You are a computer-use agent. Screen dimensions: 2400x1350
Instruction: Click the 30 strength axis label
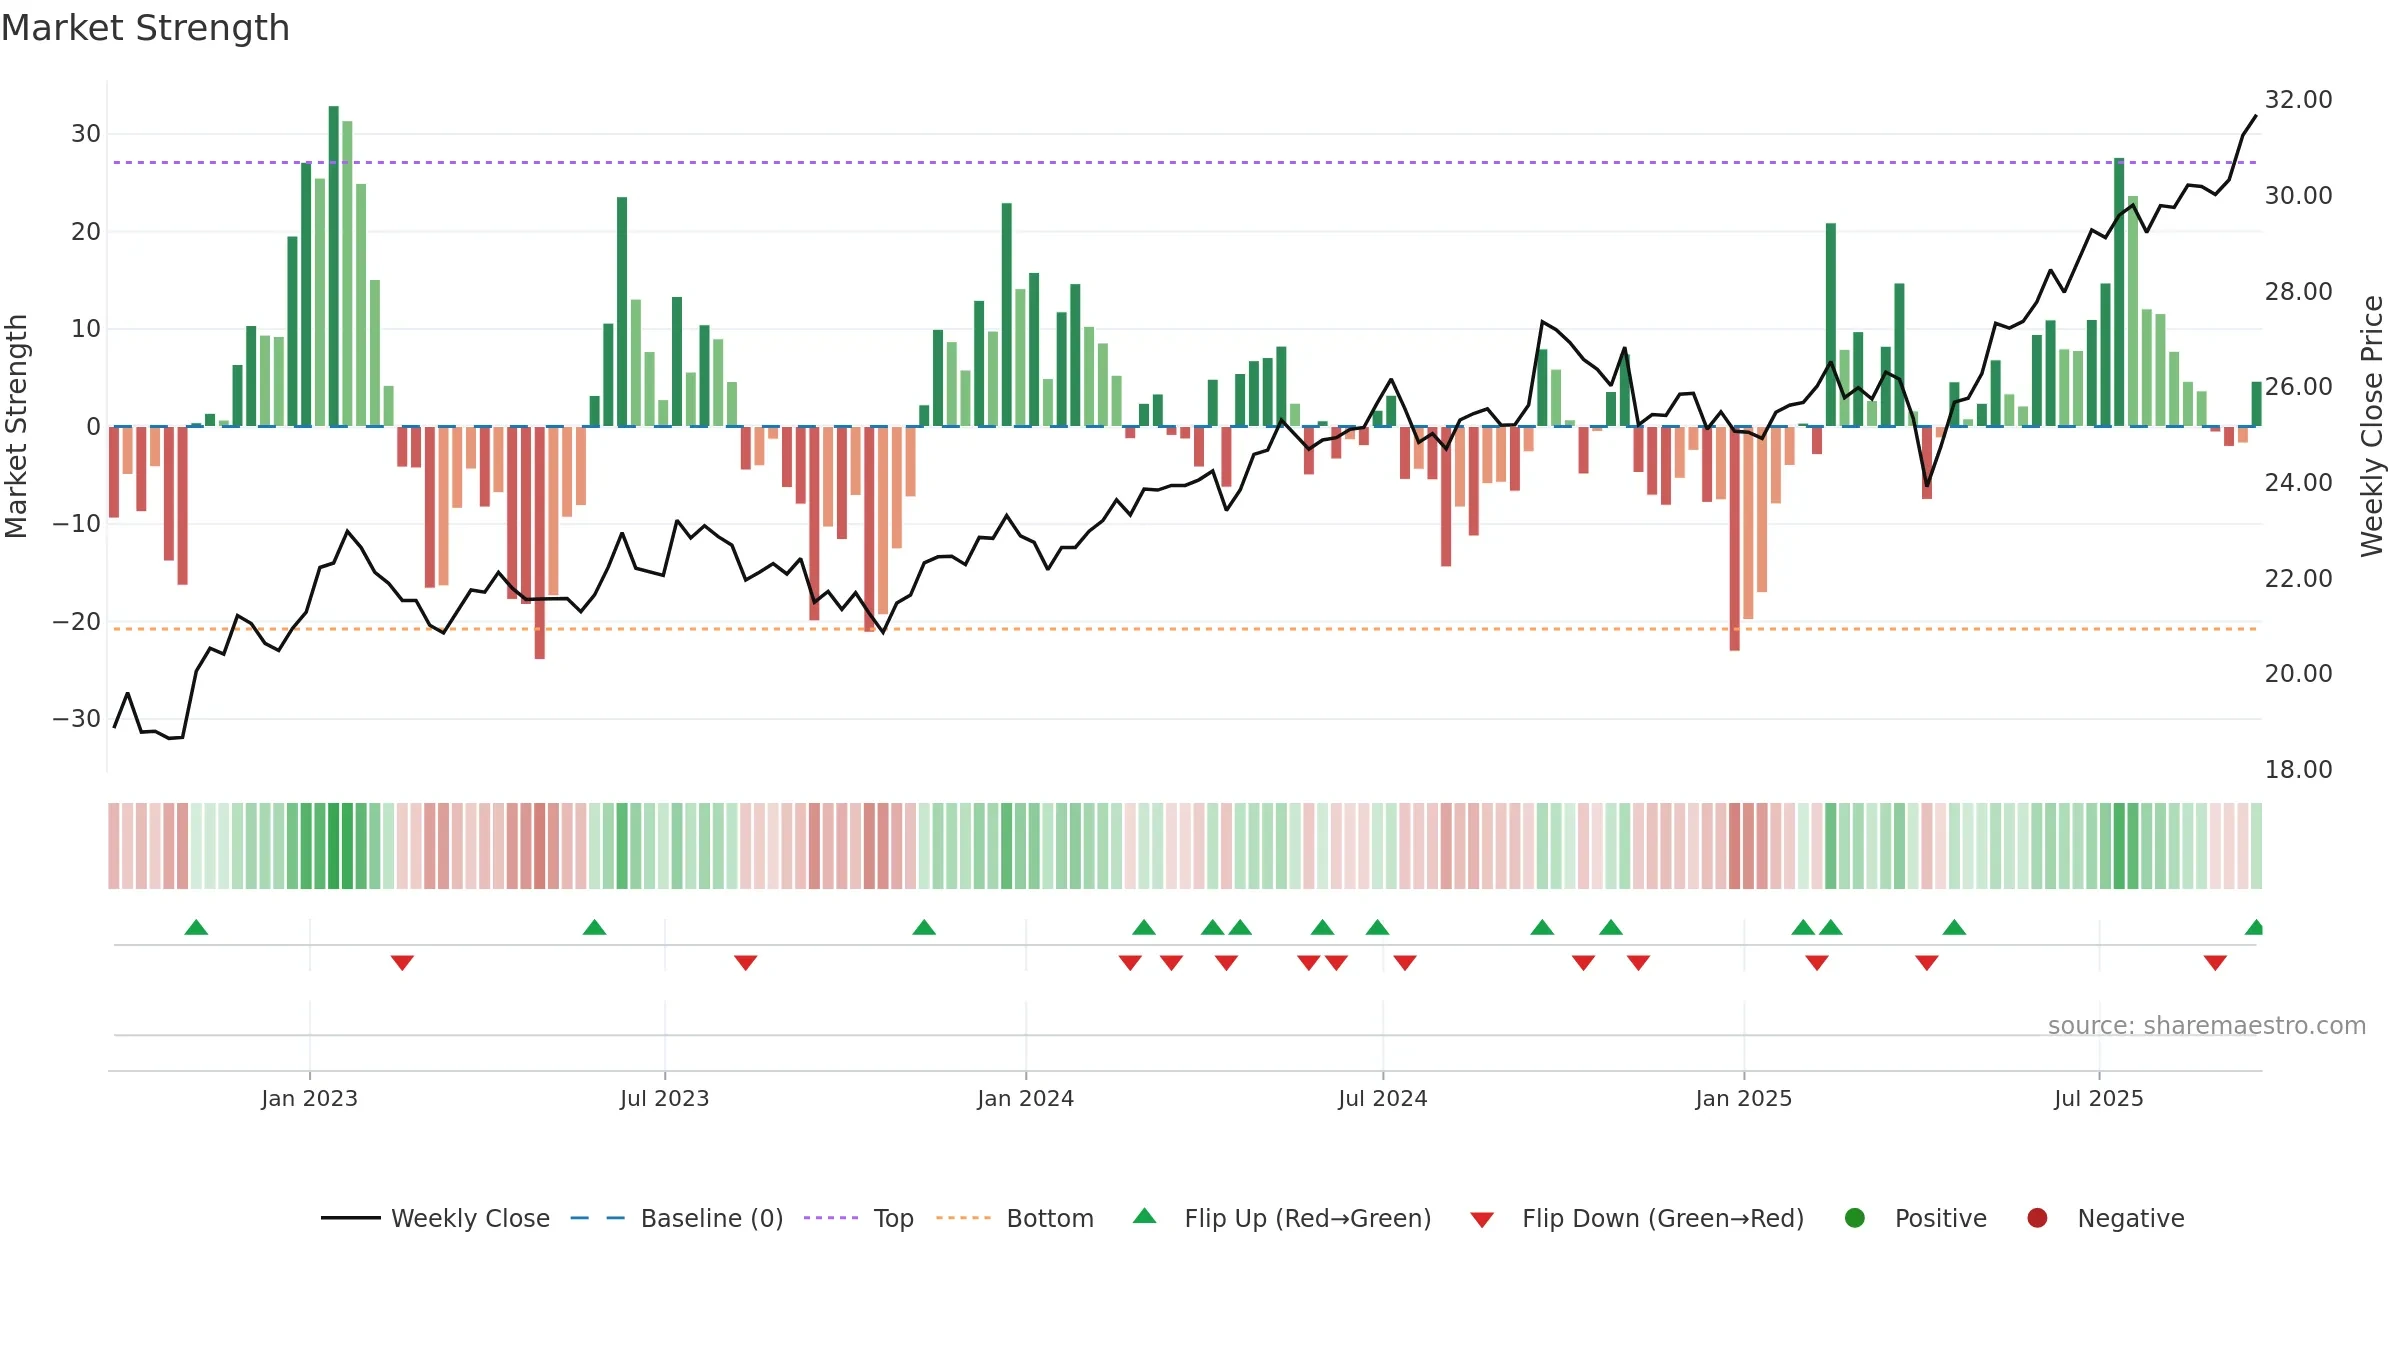coord(86,133)
